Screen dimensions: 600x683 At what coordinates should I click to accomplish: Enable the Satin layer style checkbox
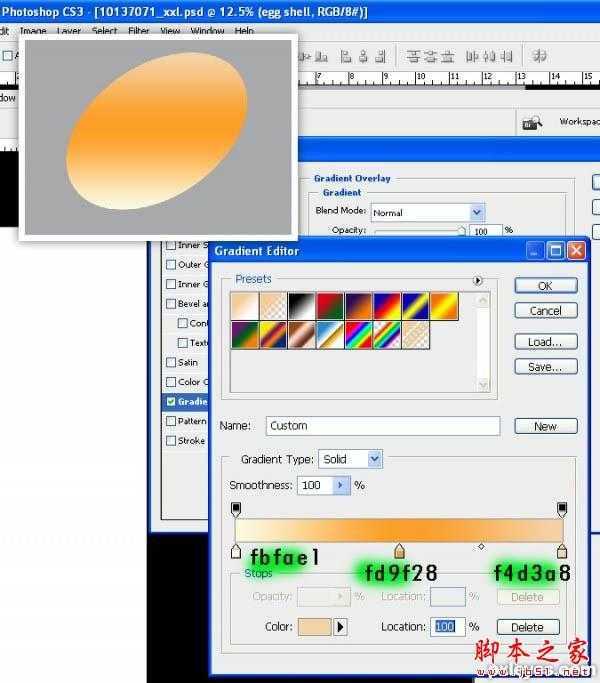pos(170,362)
